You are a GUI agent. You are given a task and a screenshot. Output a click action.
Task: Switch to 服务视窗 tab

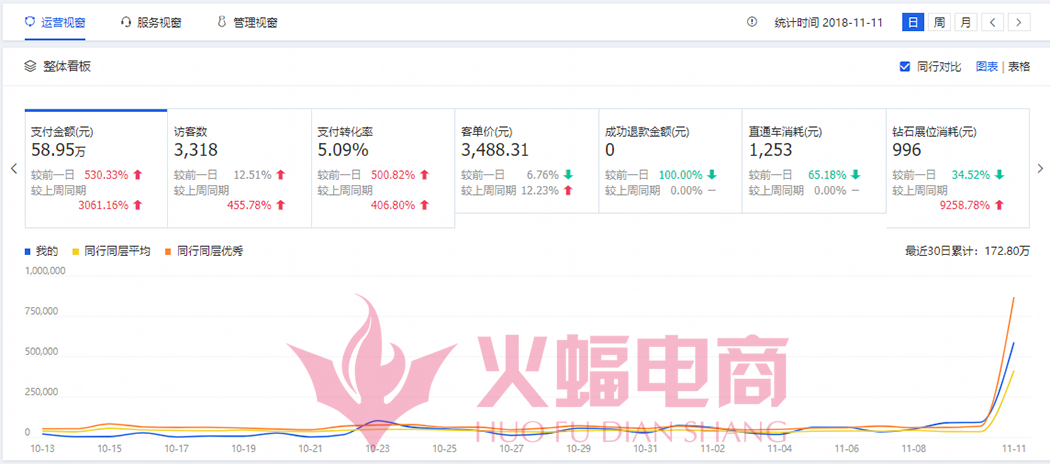pyautogui.click(x=151, y=22)
